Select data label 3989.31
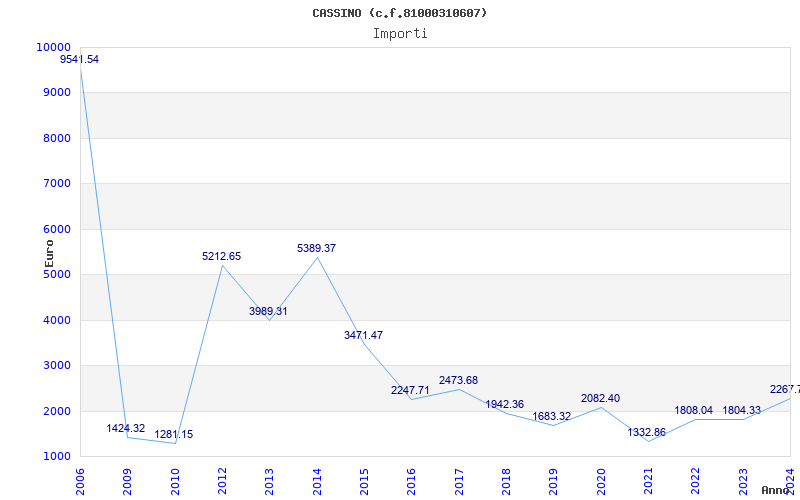This screenshot has width=800, height=500. [268, 311]
